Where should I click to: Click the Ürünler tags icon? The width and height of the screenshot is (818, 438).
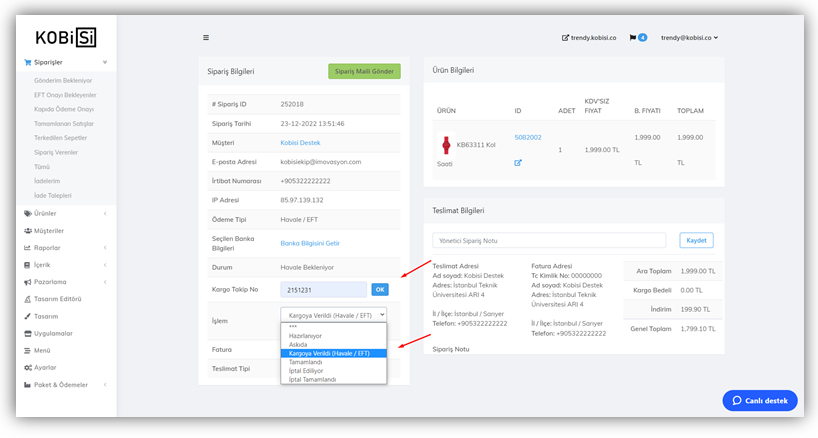pyautogui.click(x=28, y=213)
